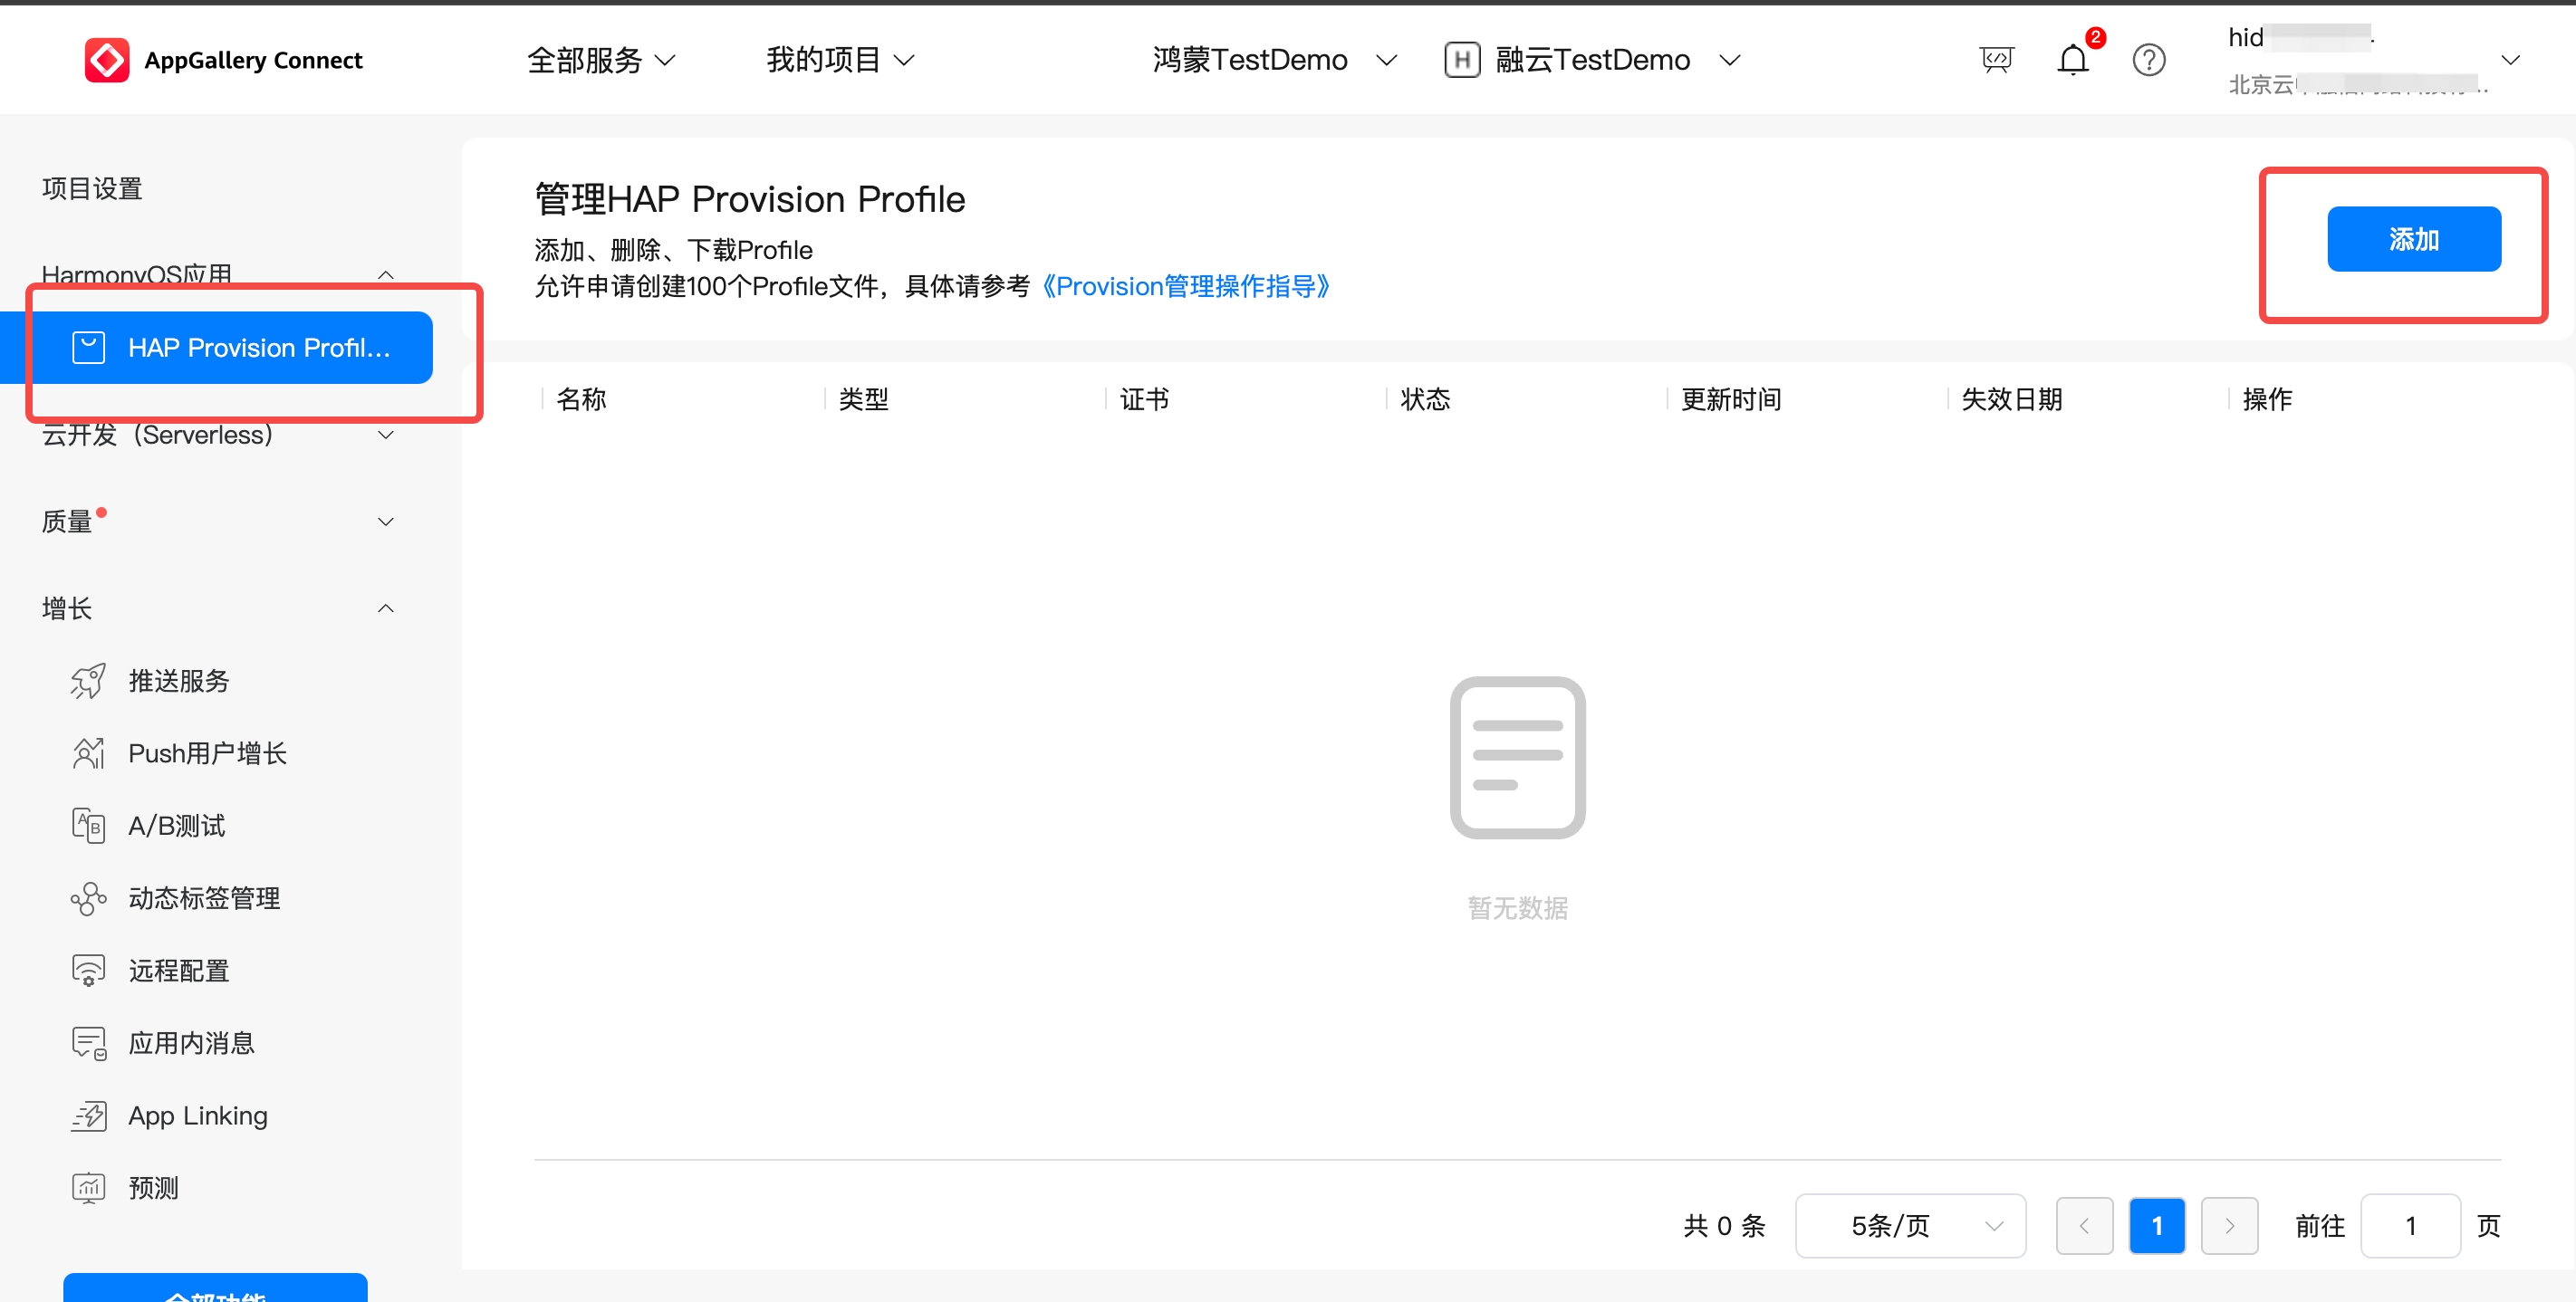Collapse the HarmonyOS应用 section
Screen dimensions: 2576x1302
point(385,274)
